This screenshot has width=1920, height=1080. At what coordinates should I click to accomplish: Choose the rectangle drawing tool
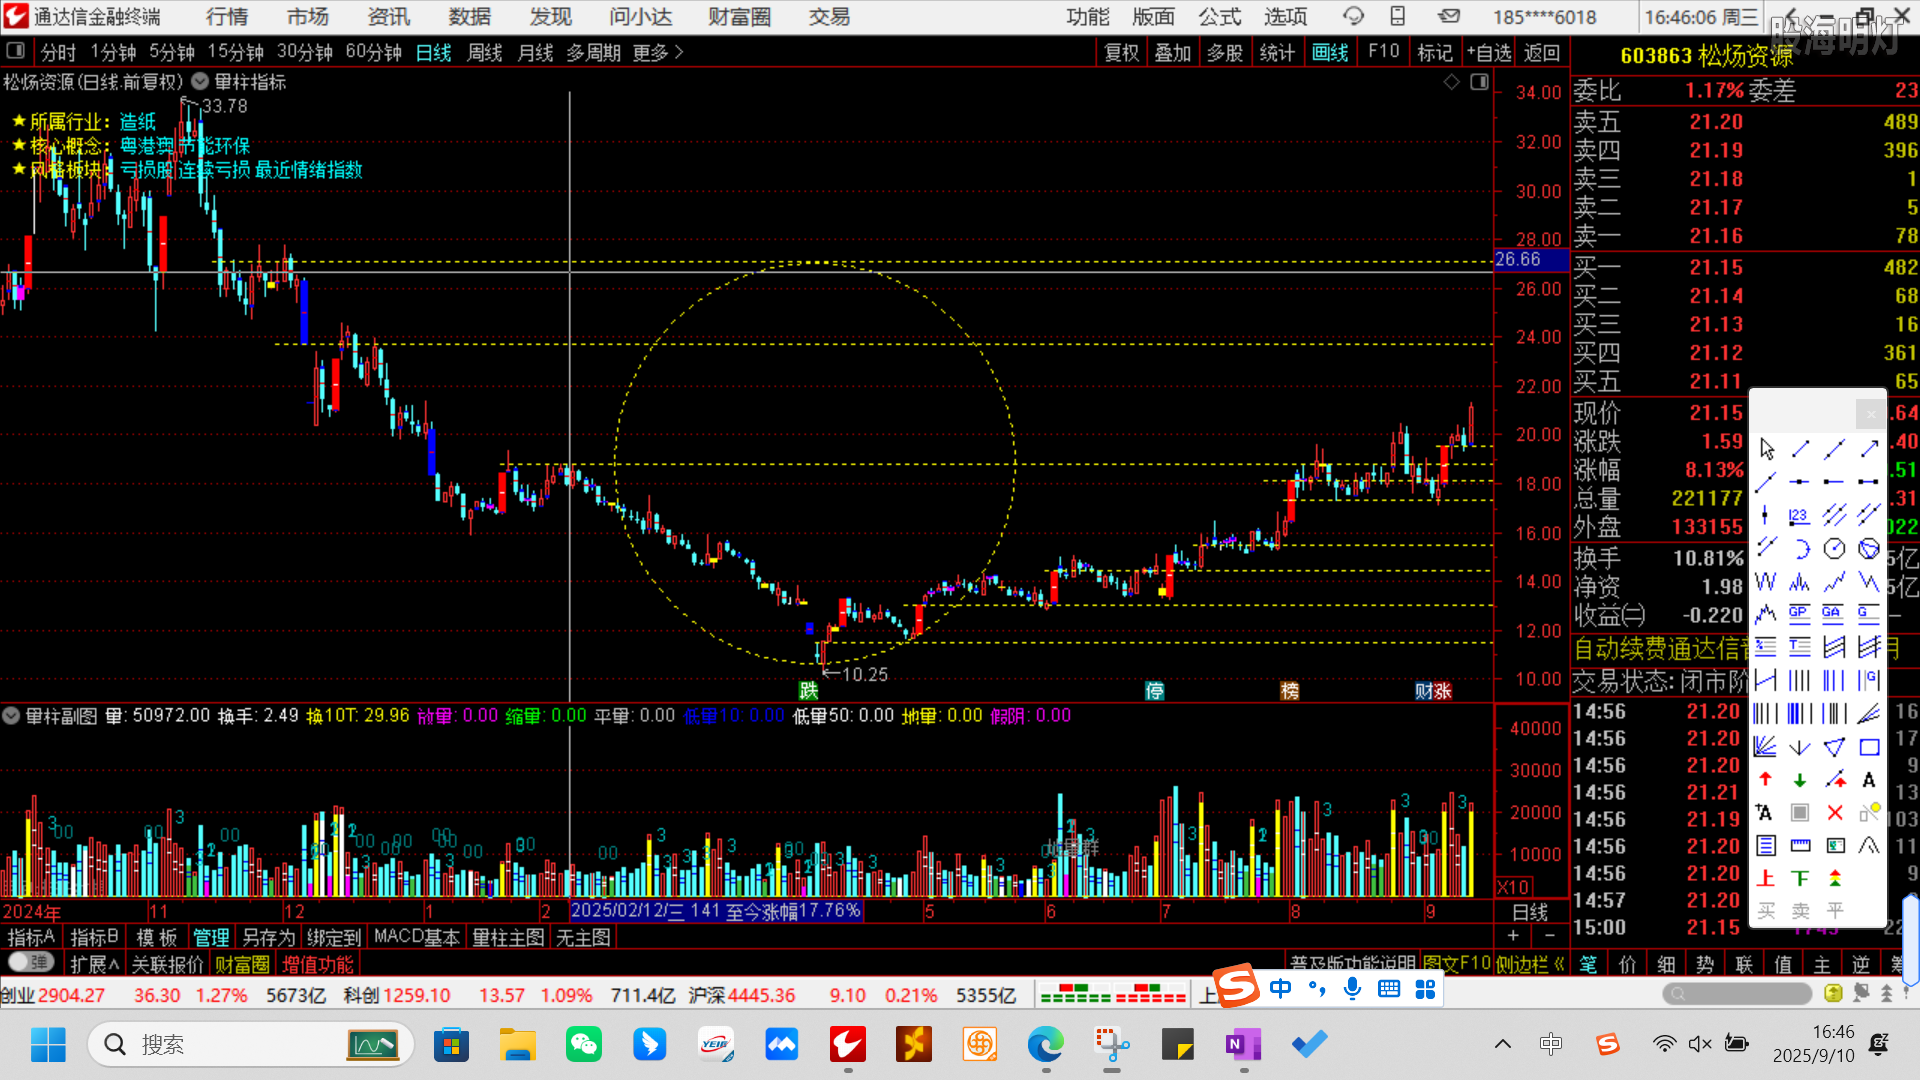tap(1868, 747)
